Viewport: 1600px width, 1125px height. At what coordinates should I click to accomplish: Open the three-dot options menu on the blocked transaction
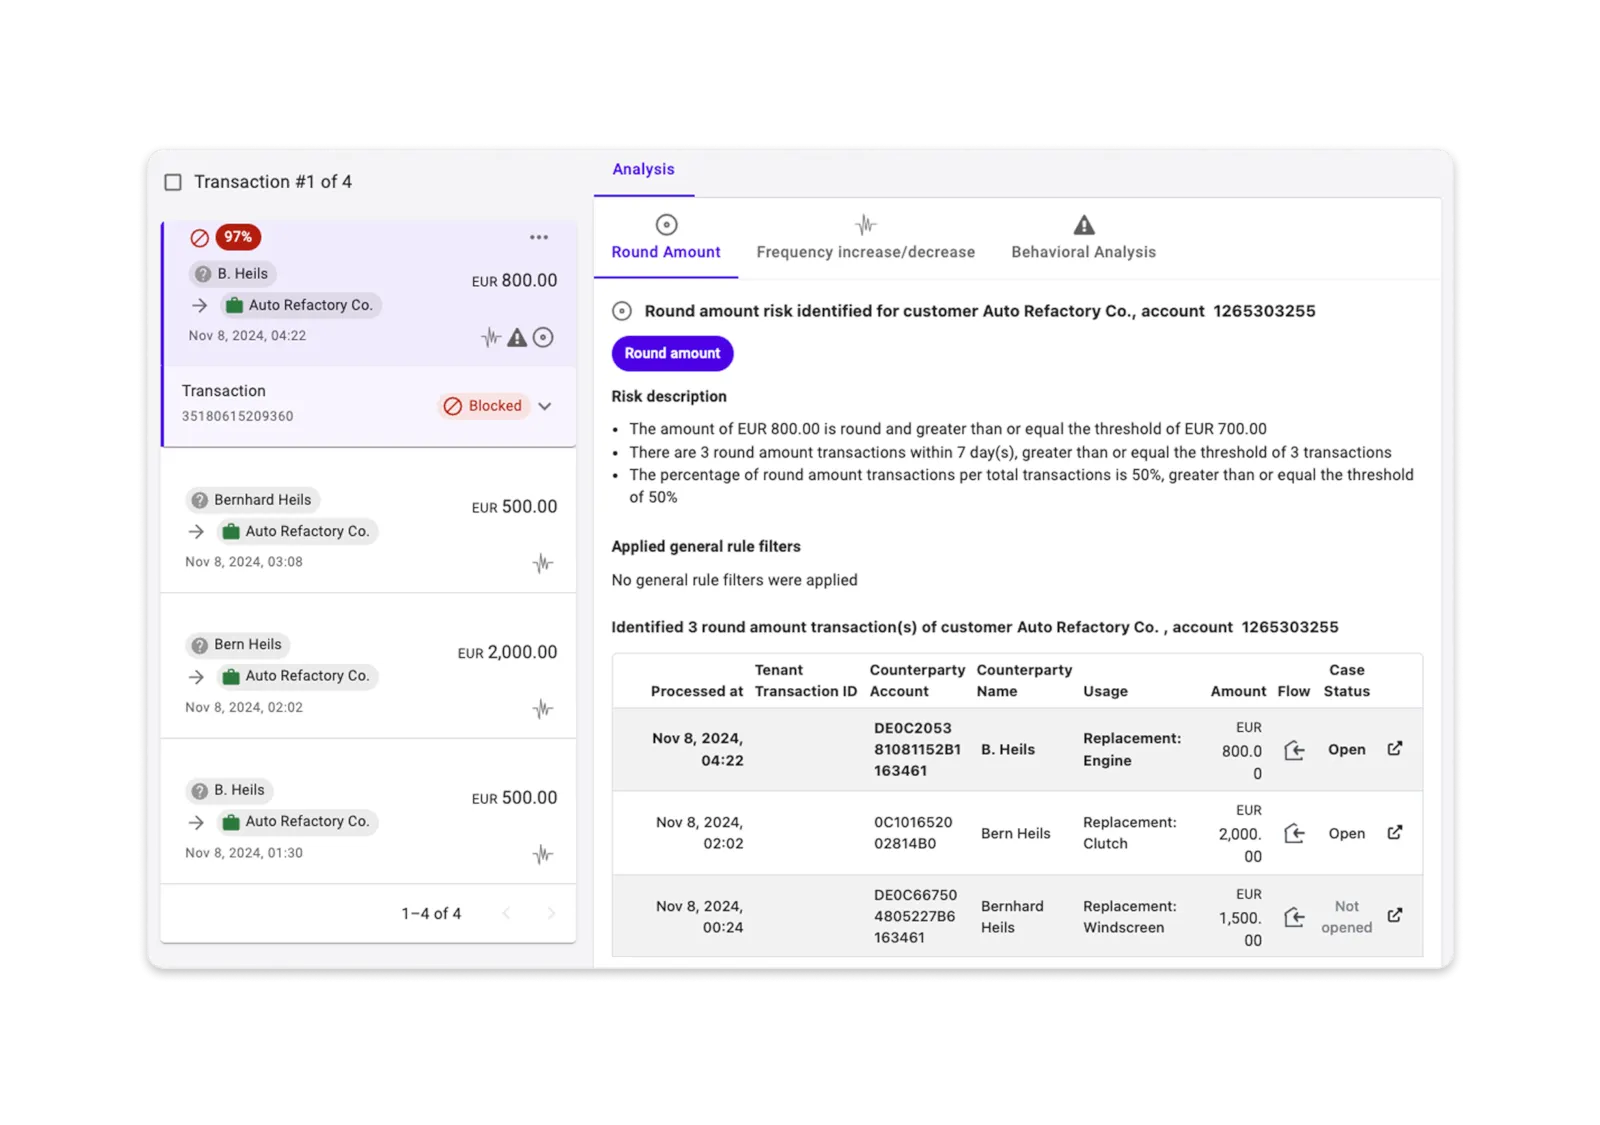tap(539, 237)
